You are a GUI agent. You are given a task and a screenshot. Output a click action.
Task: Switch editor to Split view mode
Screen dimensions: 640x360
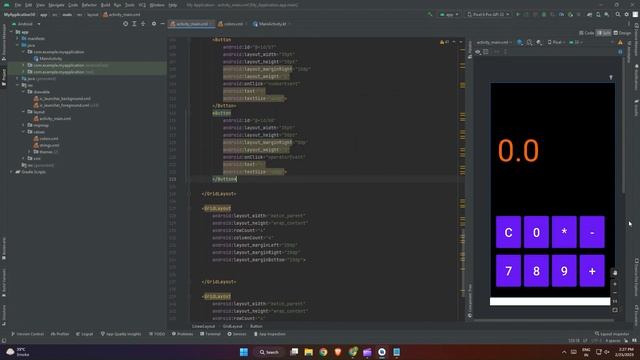pos(604,33)
